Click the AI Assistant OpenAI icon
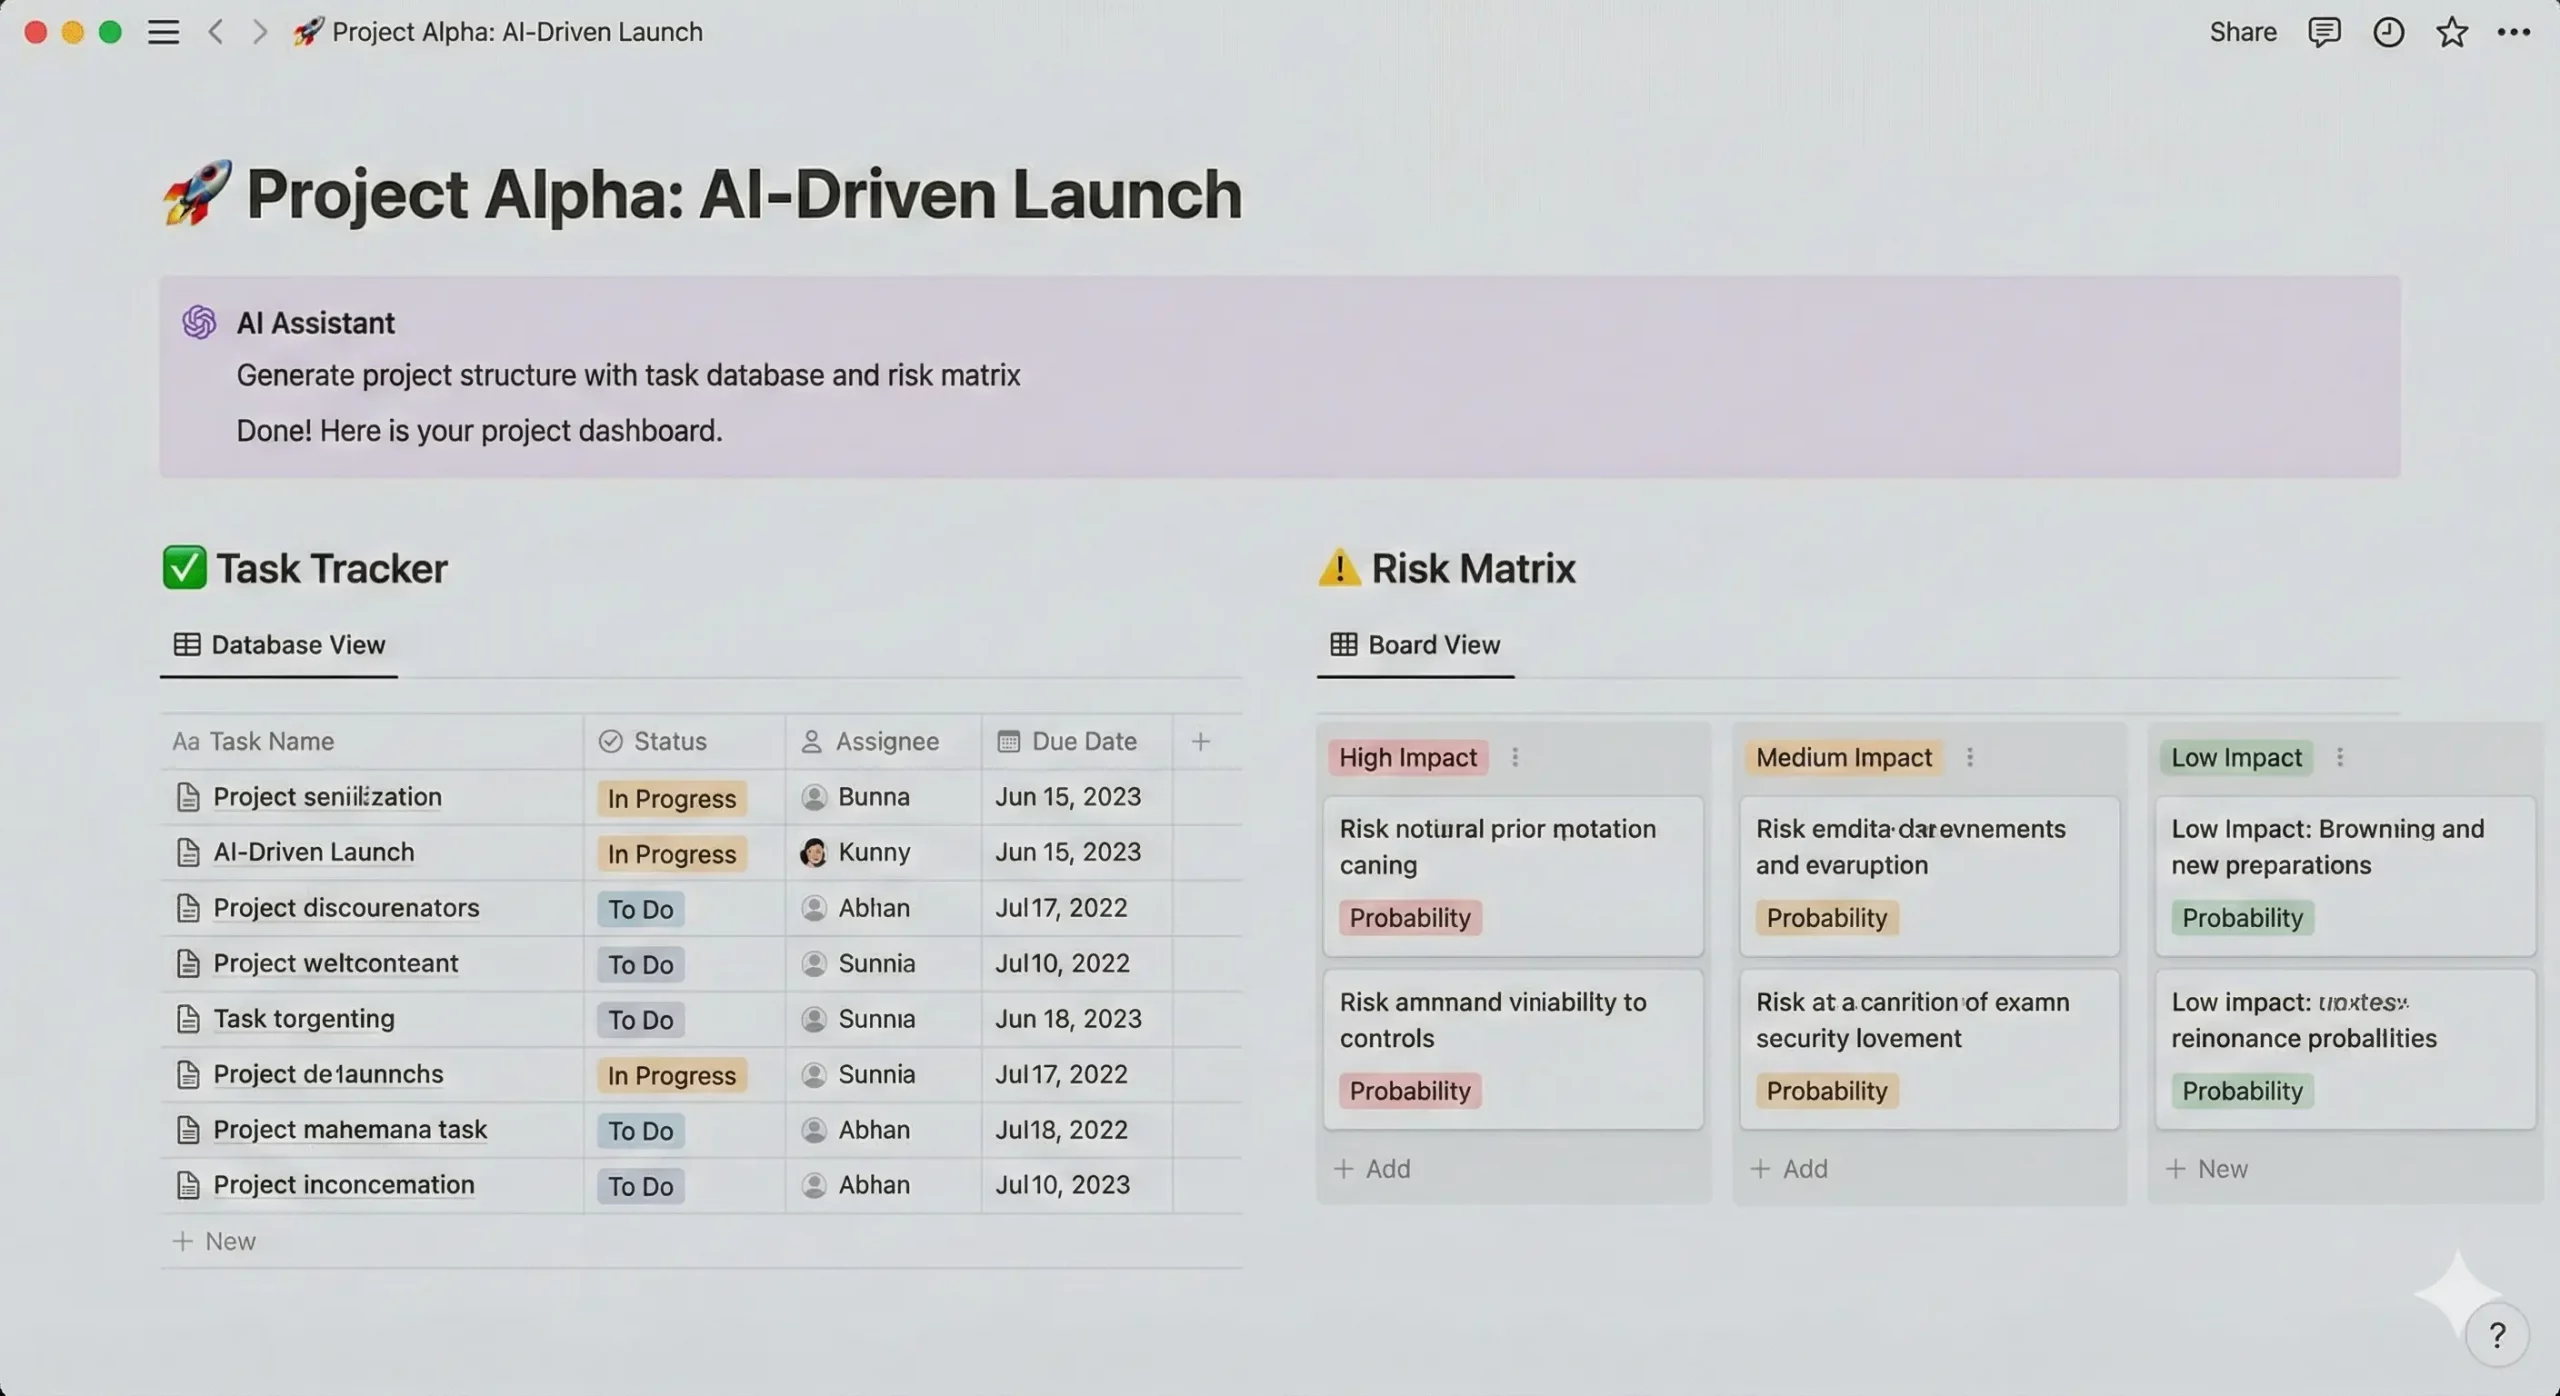This screenshot has width=2560, height=1396. click(198, 322)
